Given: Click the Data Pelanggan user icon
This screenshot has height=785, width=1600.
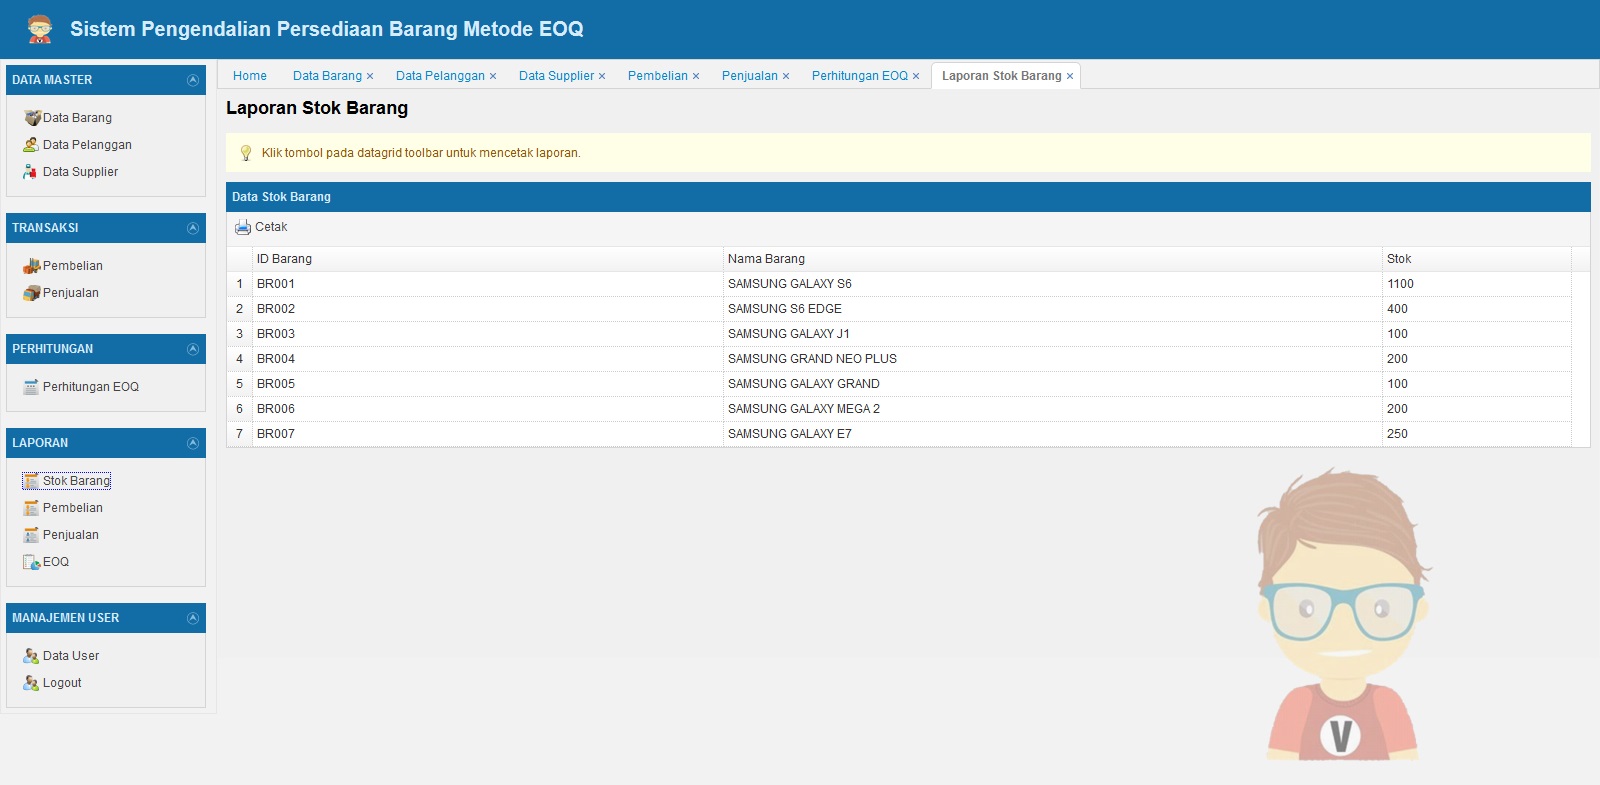Looking at the screenshot, I should pyautogui.click(x=31, y=145).
